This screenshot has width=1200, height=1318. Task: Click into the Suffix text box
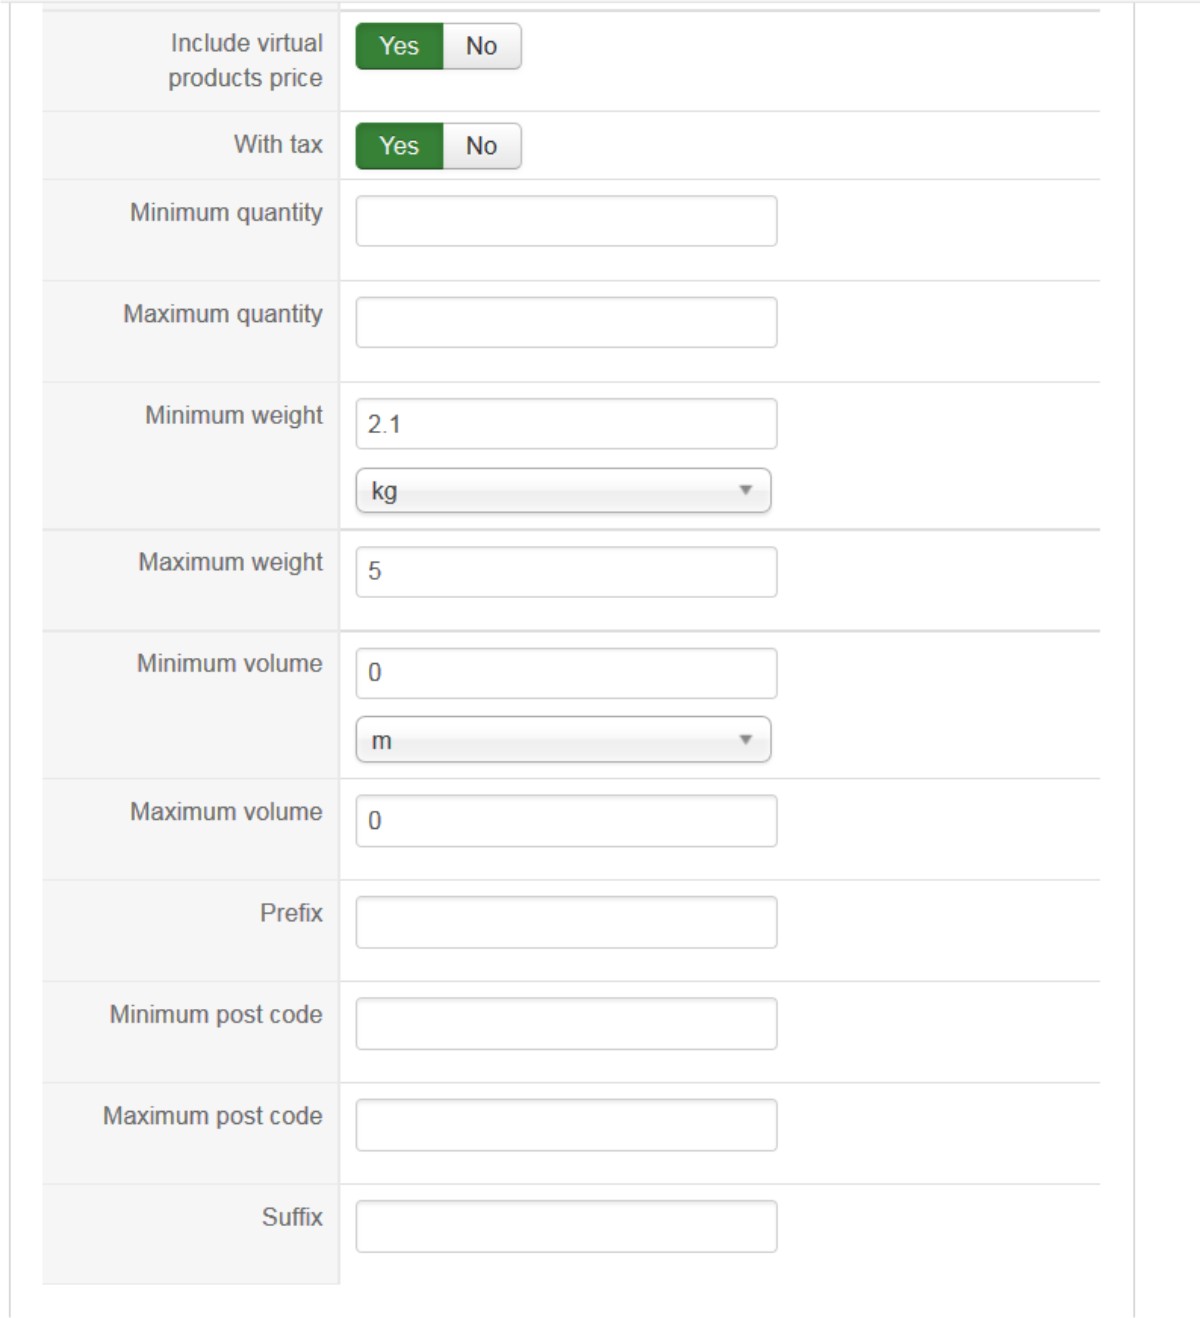[566, 1226]
